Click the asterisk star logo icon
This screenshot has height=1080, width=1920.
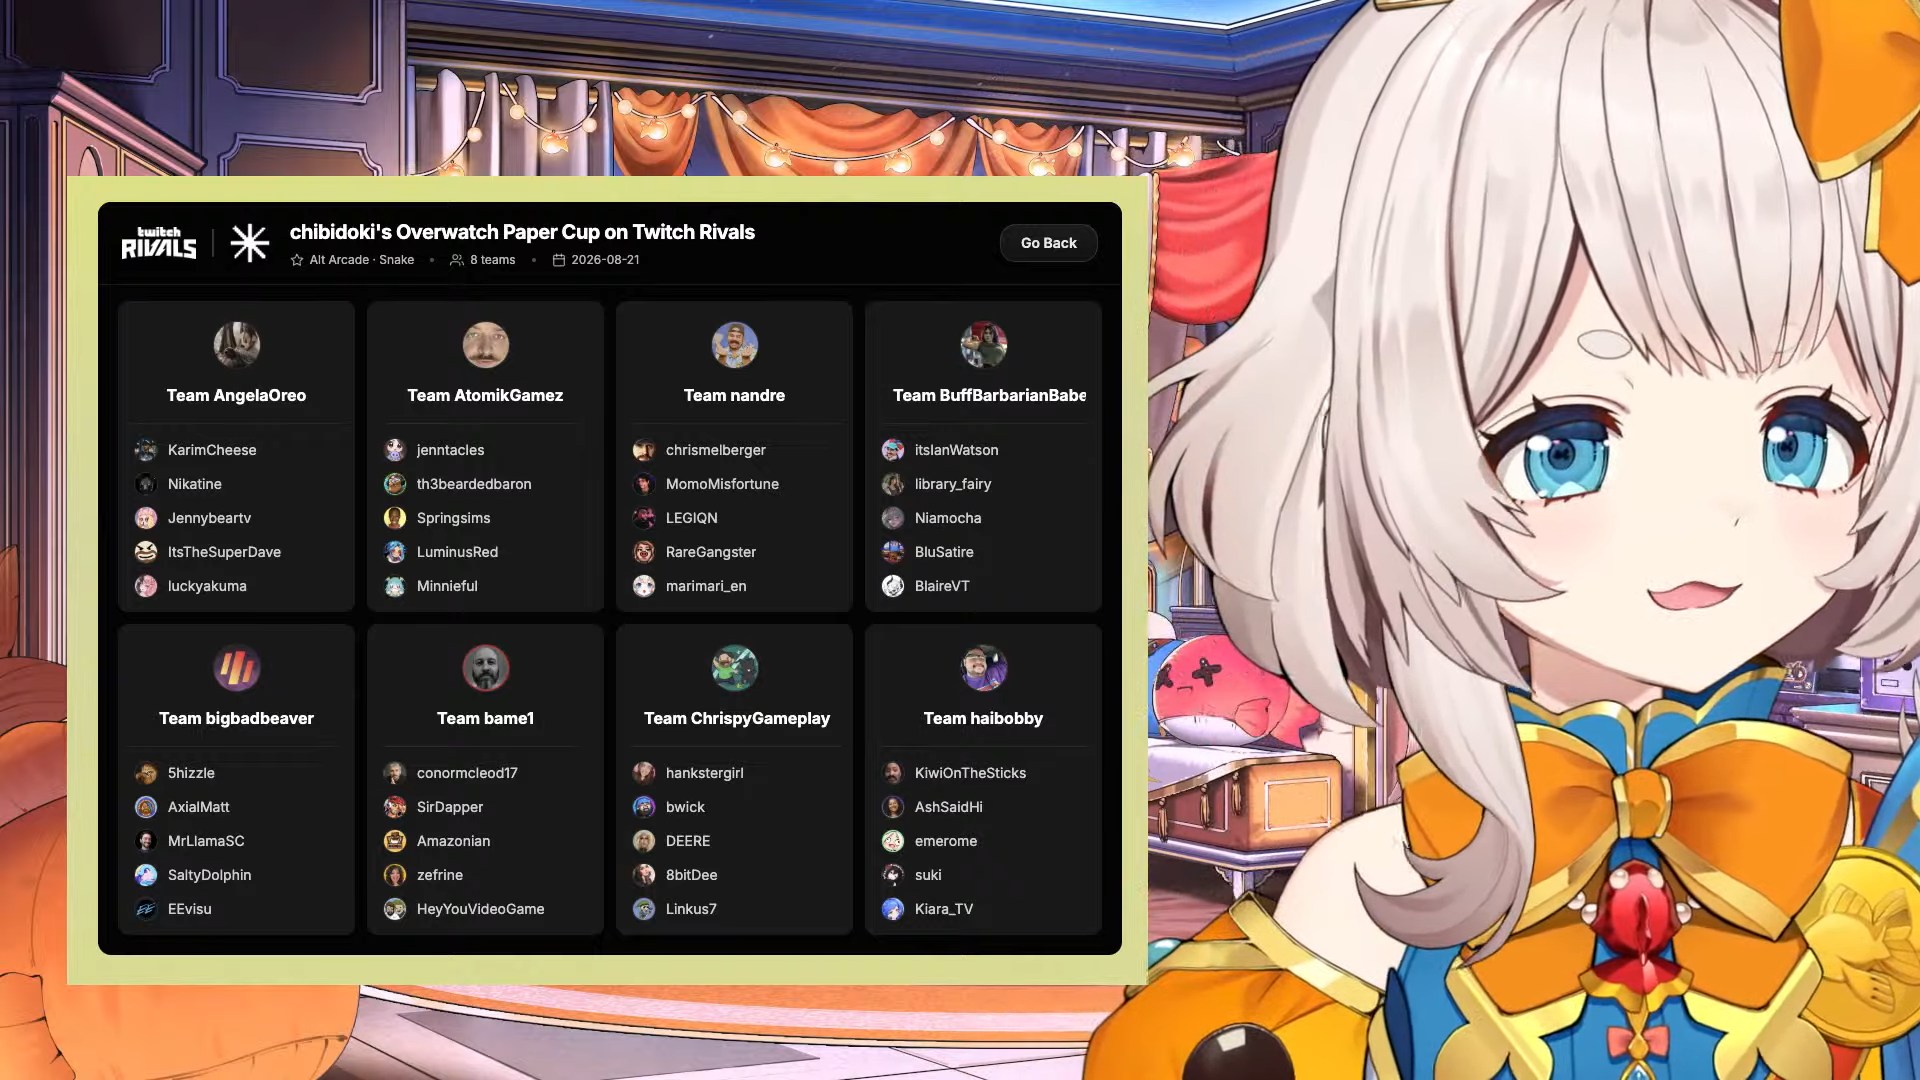(x=249, y=243)
